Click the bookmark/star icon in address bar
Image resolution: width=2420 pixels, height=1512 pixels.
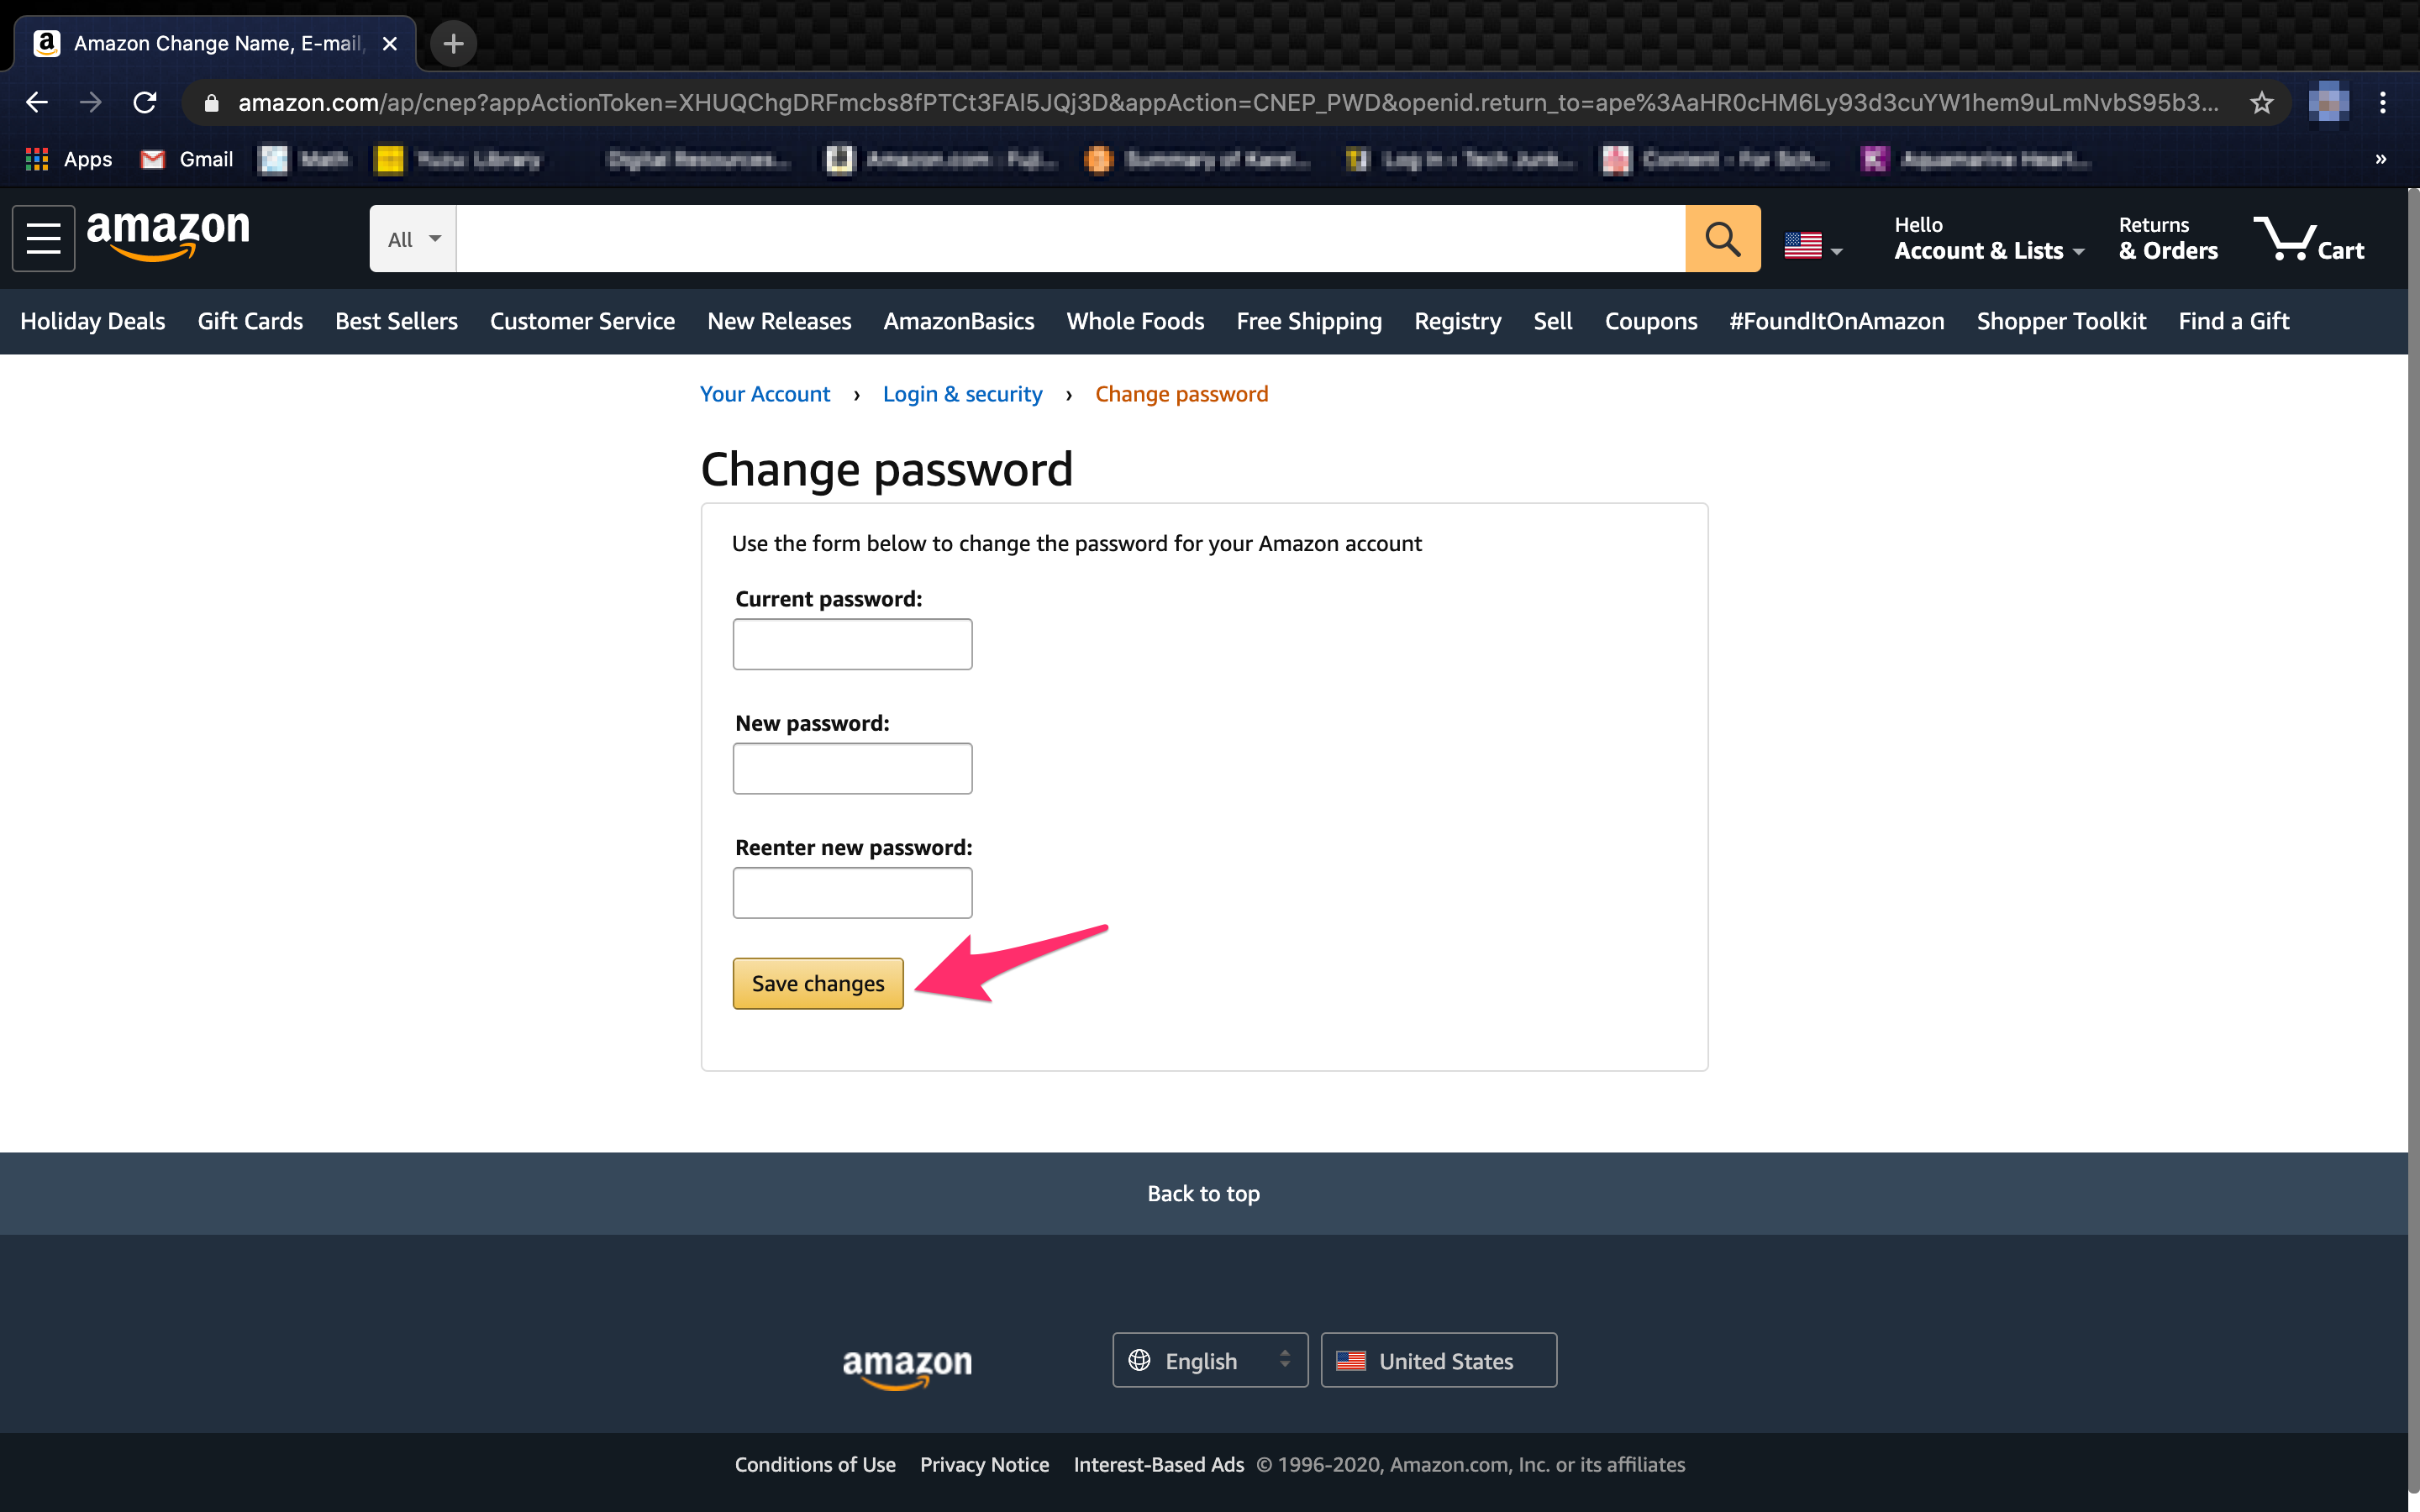click(2260, 102)
